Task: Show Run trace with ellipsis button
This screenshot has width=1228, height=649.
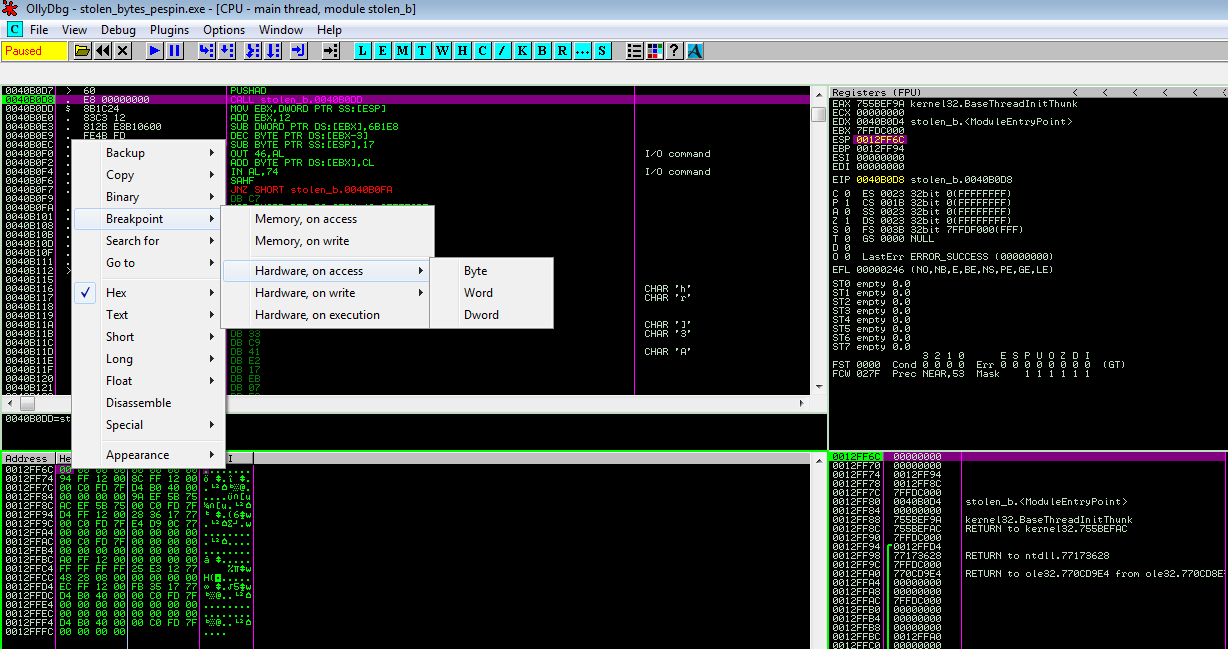Action: pos(581,50)
